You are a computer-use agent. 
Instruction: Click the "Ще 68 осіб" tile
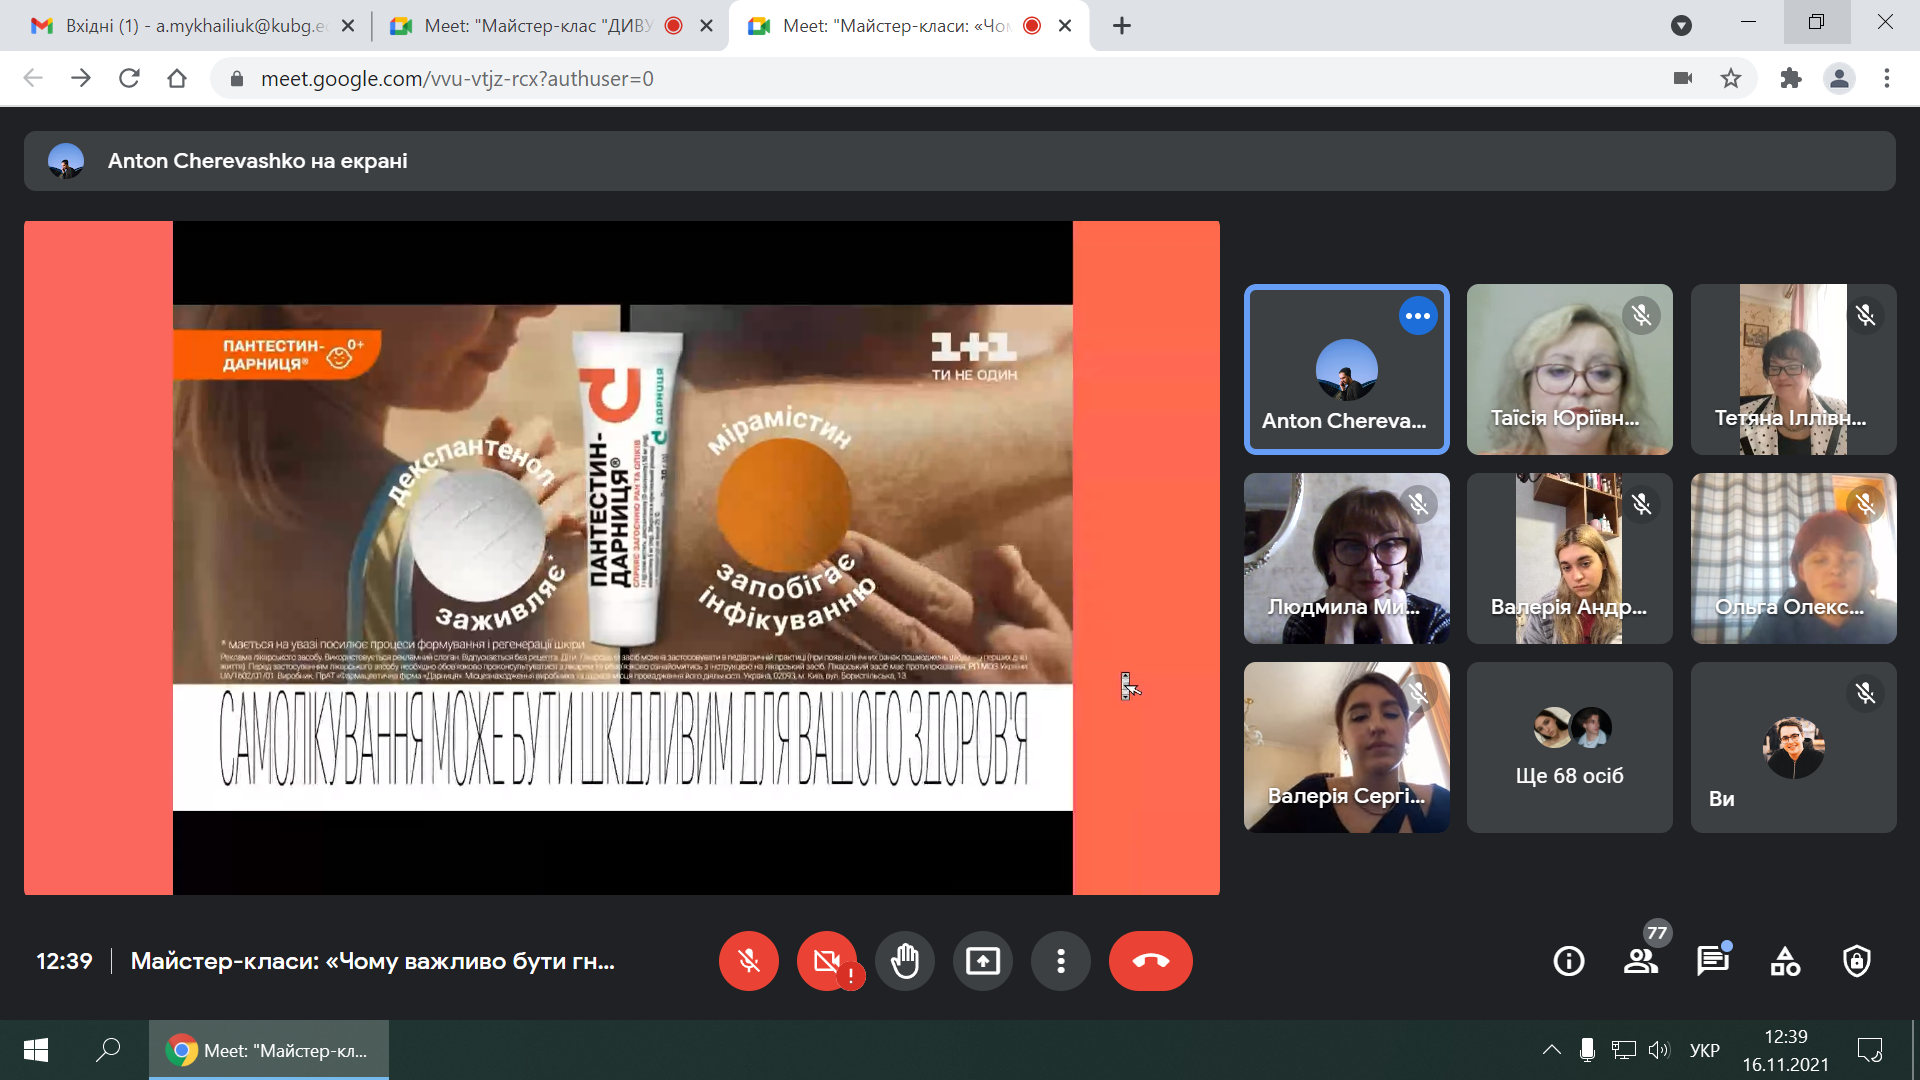click(1569, 747)
